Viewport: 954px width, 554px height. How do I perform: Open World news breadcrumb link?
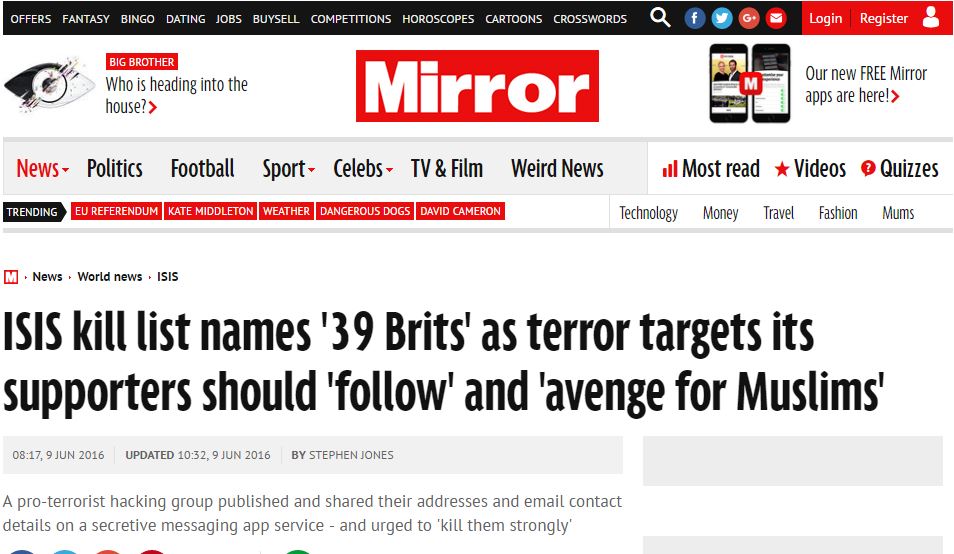point(110,277)
